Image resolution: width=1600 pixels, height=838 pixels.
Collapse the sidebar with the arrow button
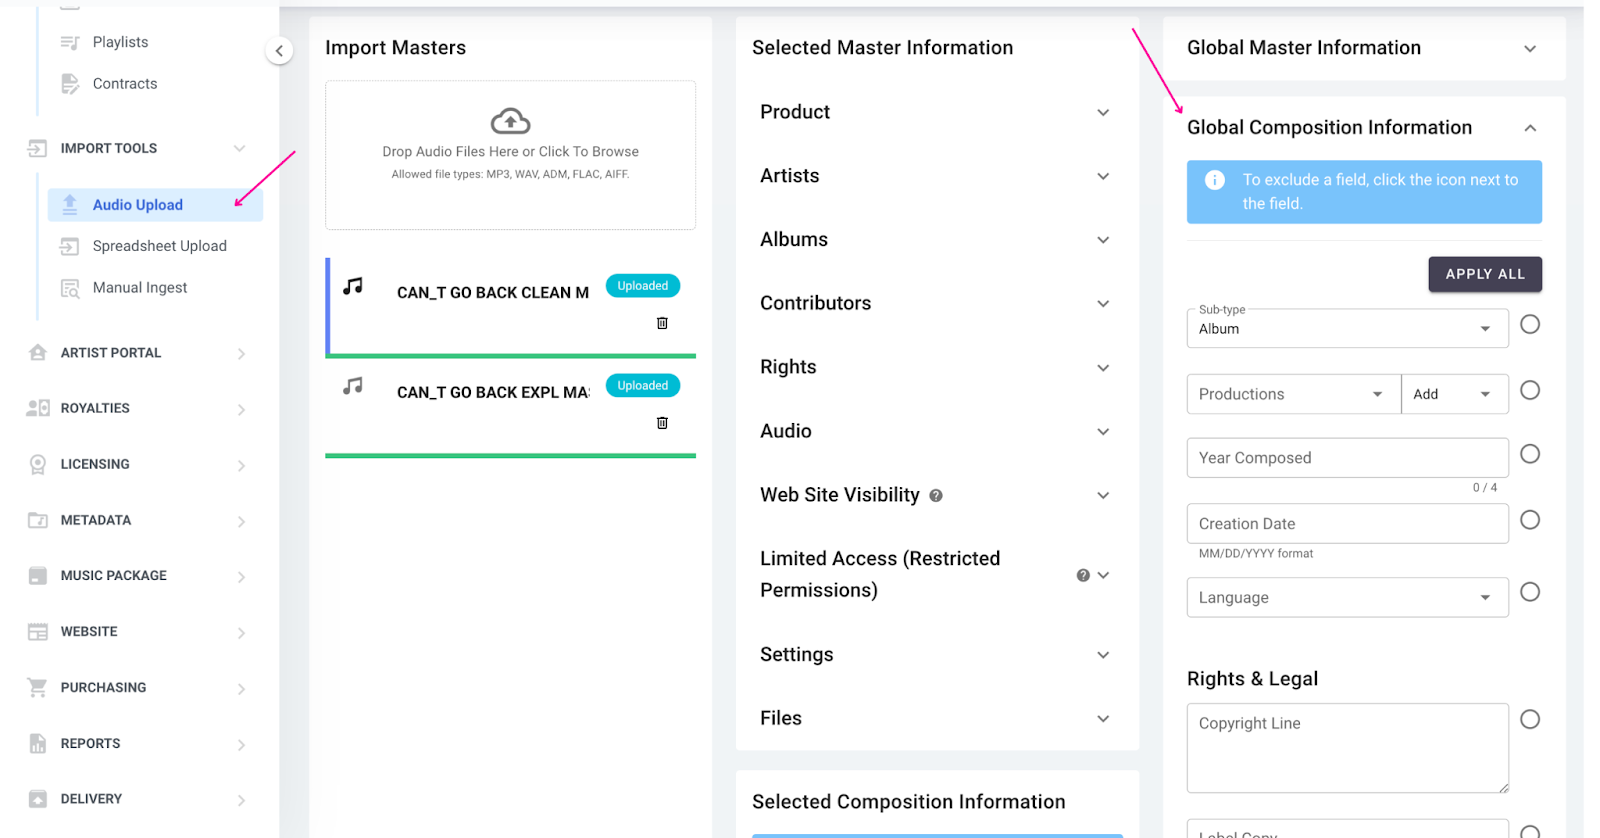[x=279, y=51]
